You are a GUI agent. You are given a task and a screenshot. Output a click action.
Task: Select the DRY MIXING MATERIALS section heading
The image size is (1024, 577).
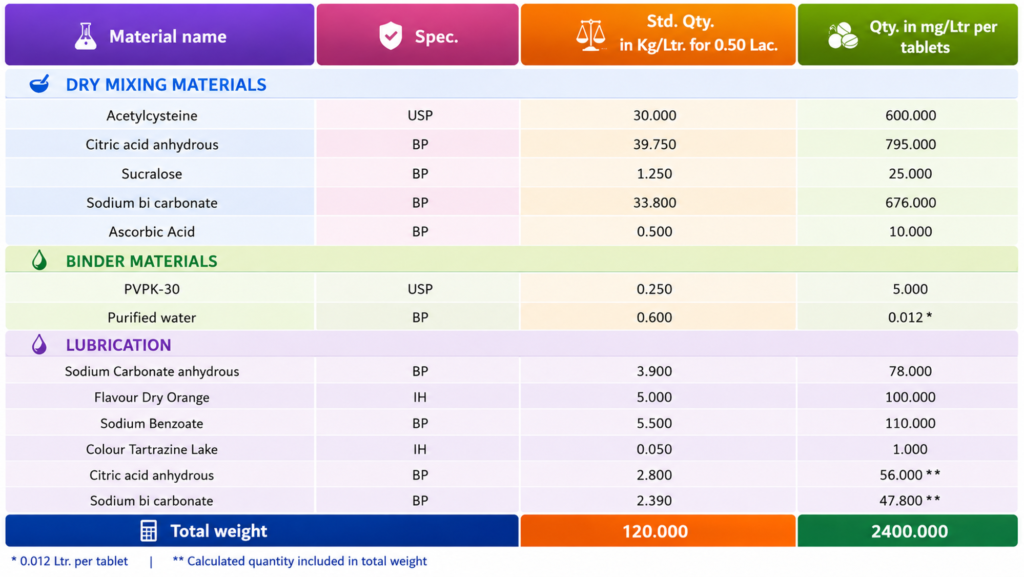coord(166,85)
